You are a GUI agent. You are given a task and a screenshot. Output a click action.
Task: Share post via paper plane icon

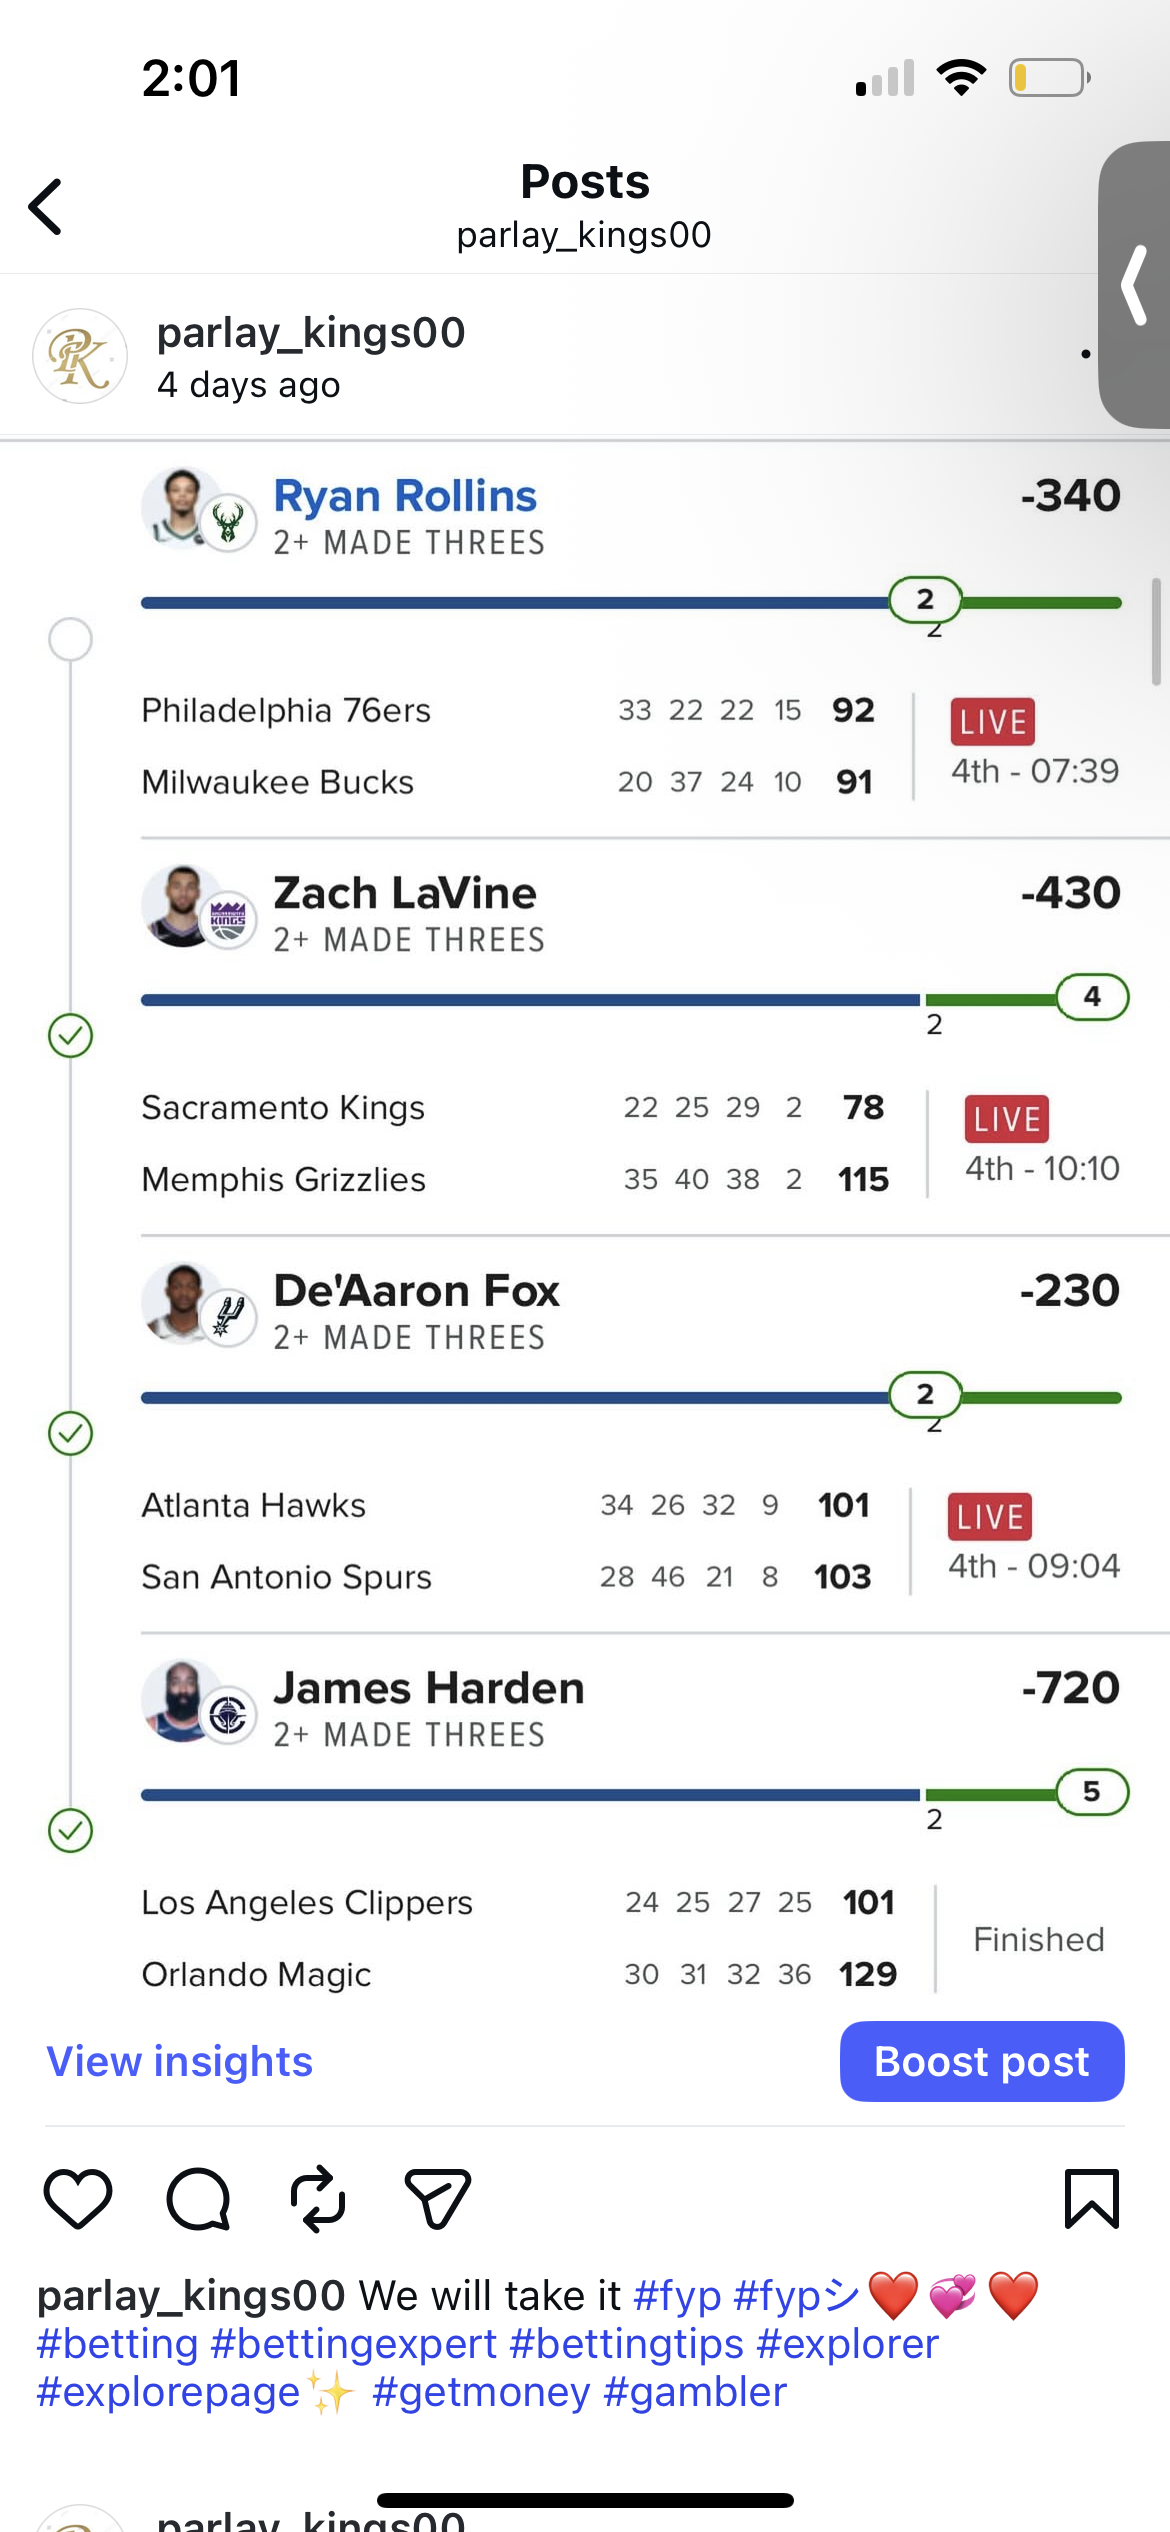click(437, 2199)
